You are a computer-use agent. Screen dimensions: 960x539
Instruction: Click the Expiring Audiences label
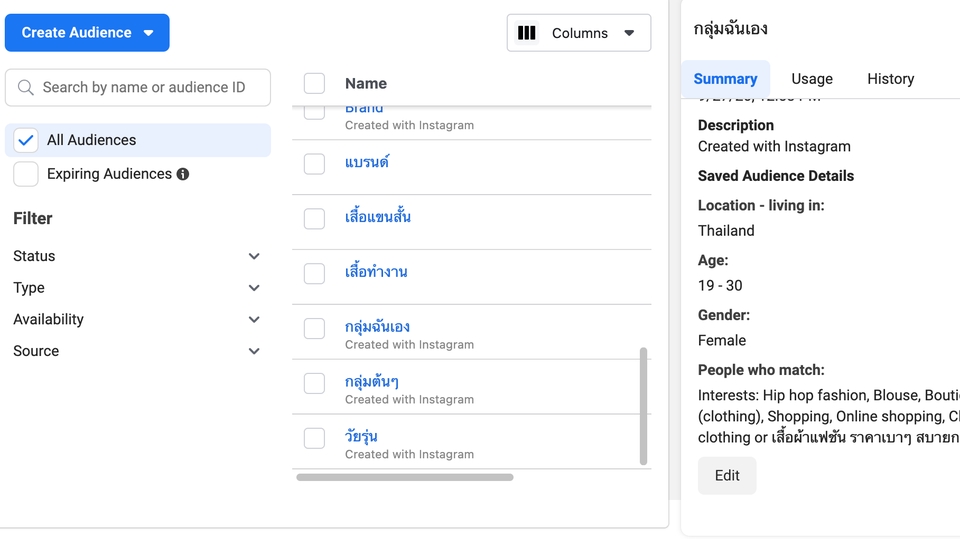pos(109,174)
